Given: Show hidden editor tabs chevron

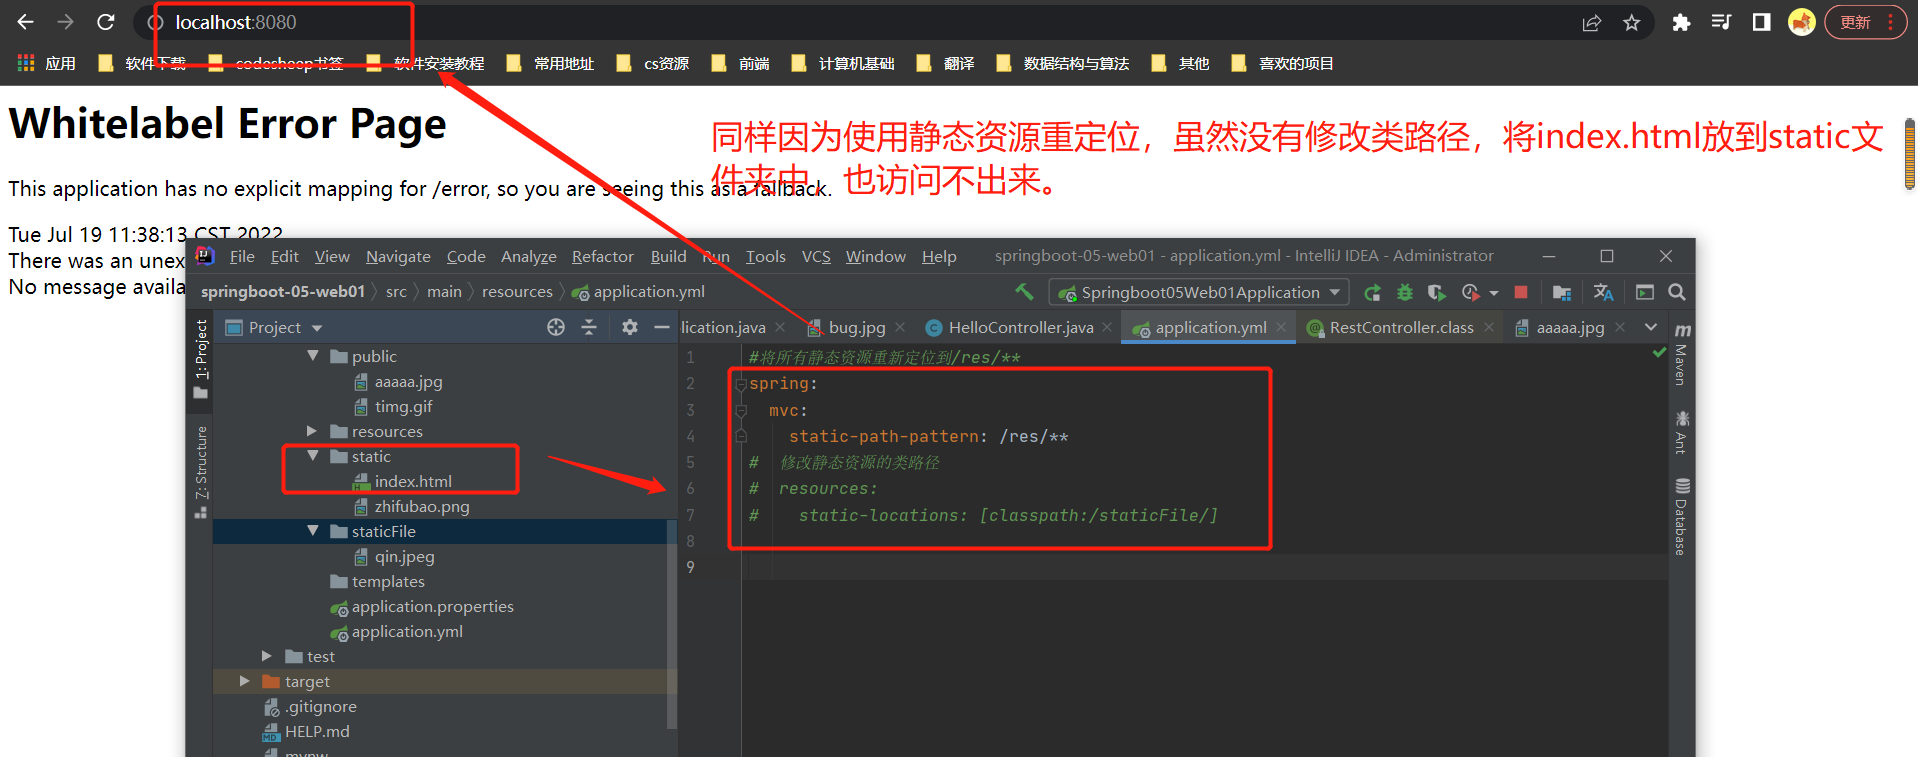Looking at the screenshot, I should point(1651,327).
